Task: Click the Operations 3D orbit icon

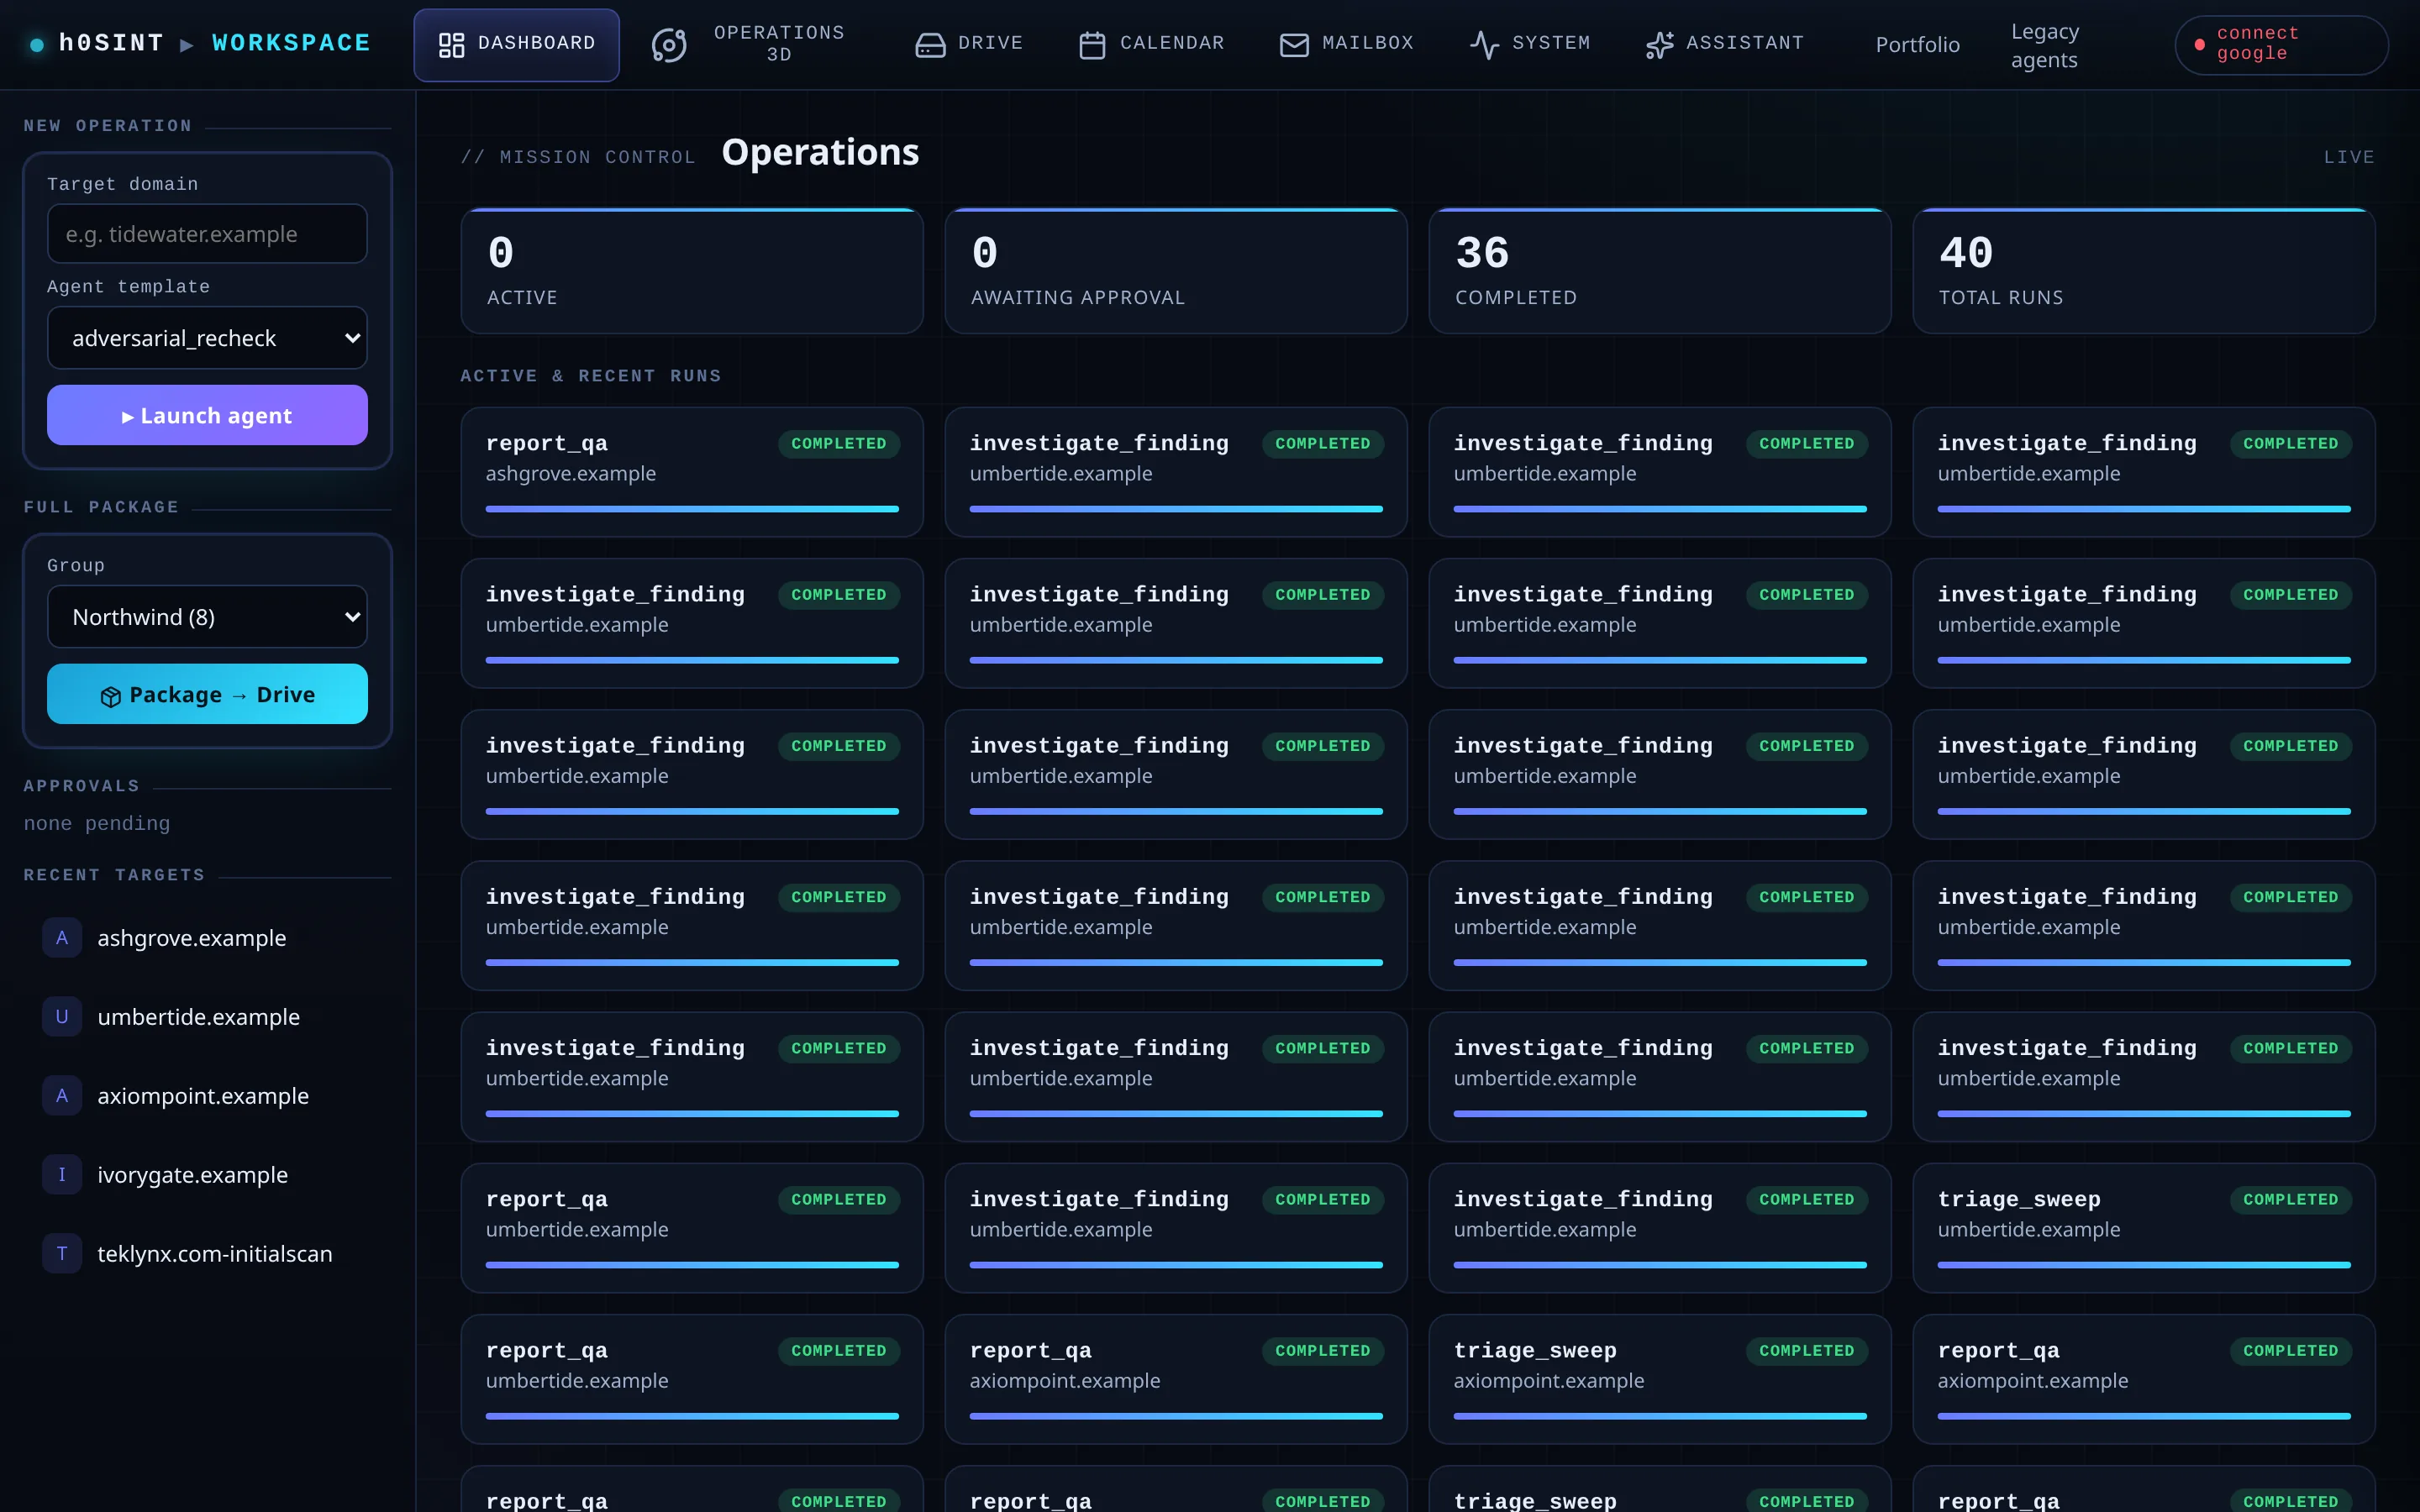Action: 669,44
